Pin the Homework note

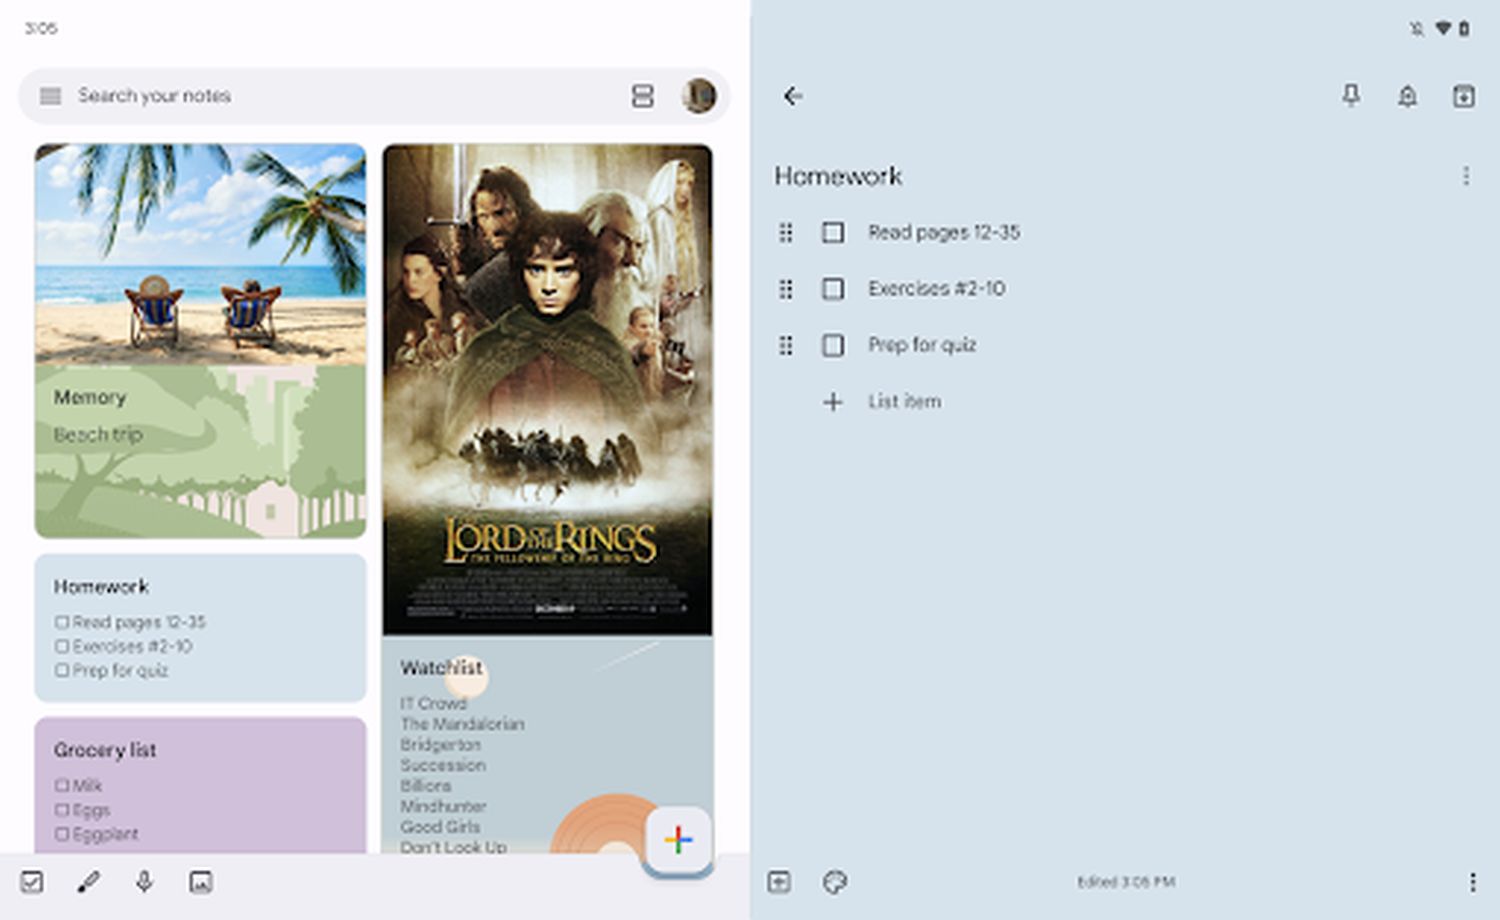pos(1351,96)
